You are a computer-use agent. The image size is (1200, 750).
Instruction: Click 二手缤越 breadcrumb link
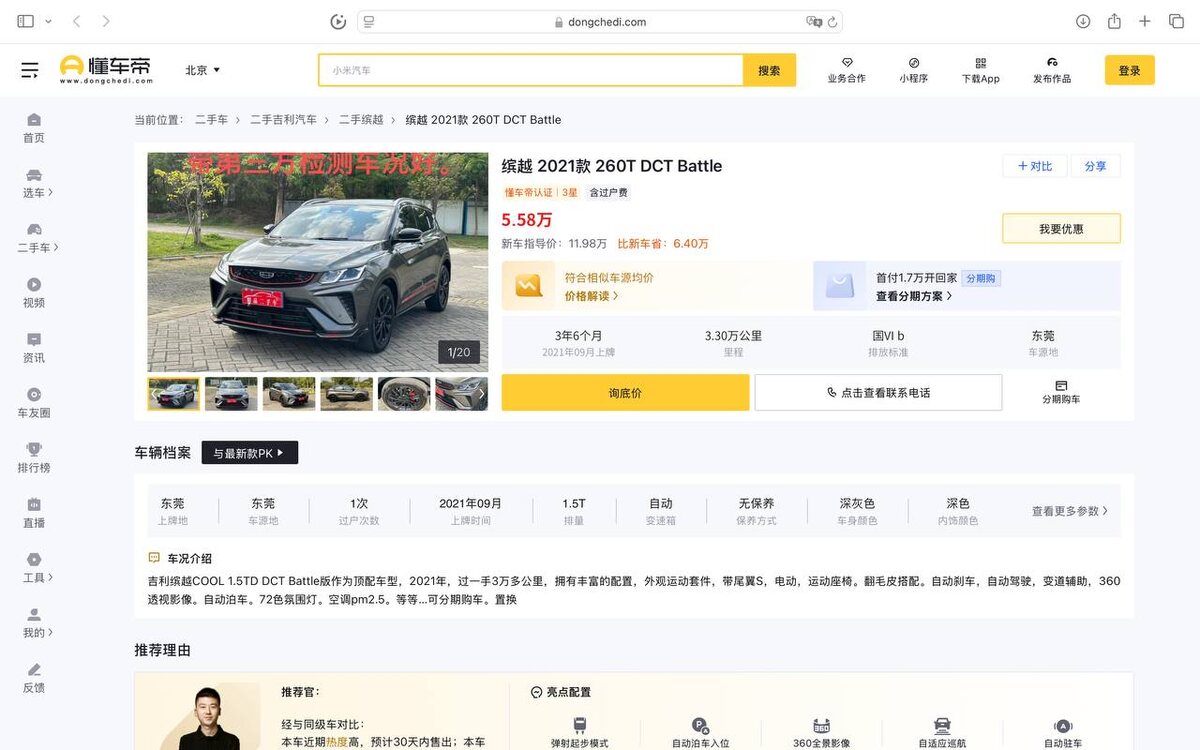pyautogui.click(x=361, y=120)
